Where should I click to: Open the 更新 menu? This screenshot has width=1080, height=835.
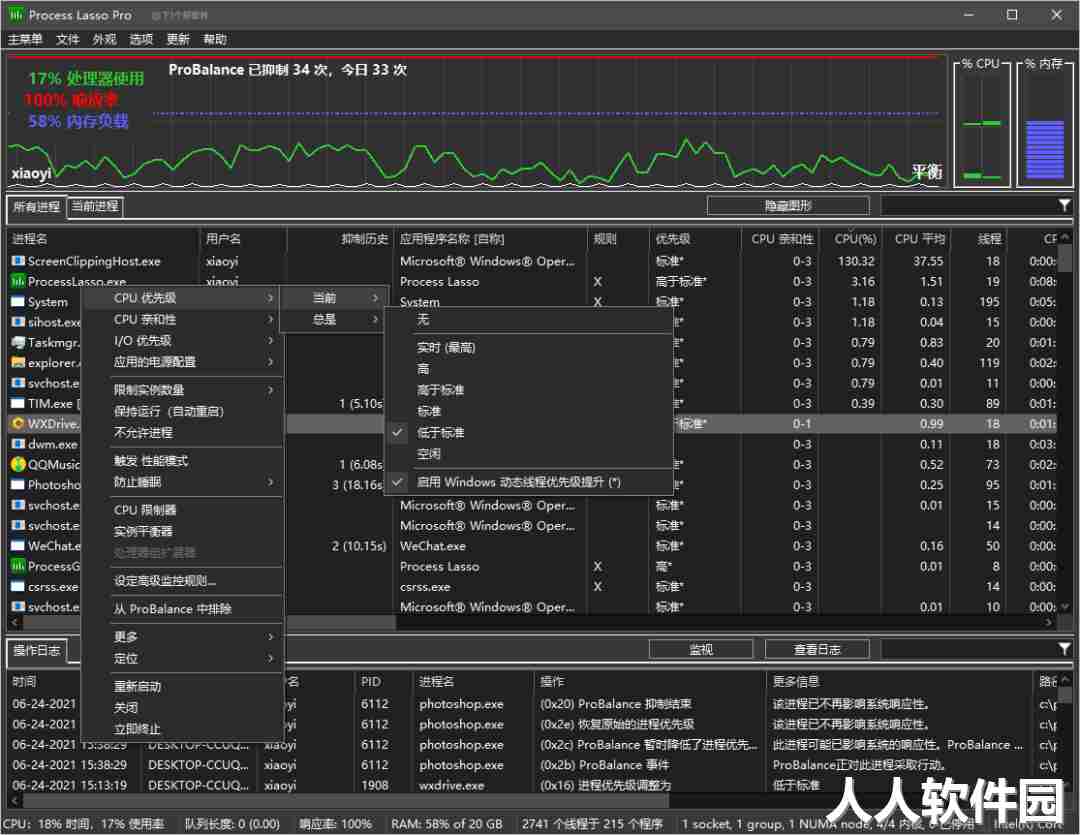pos(178,39)
